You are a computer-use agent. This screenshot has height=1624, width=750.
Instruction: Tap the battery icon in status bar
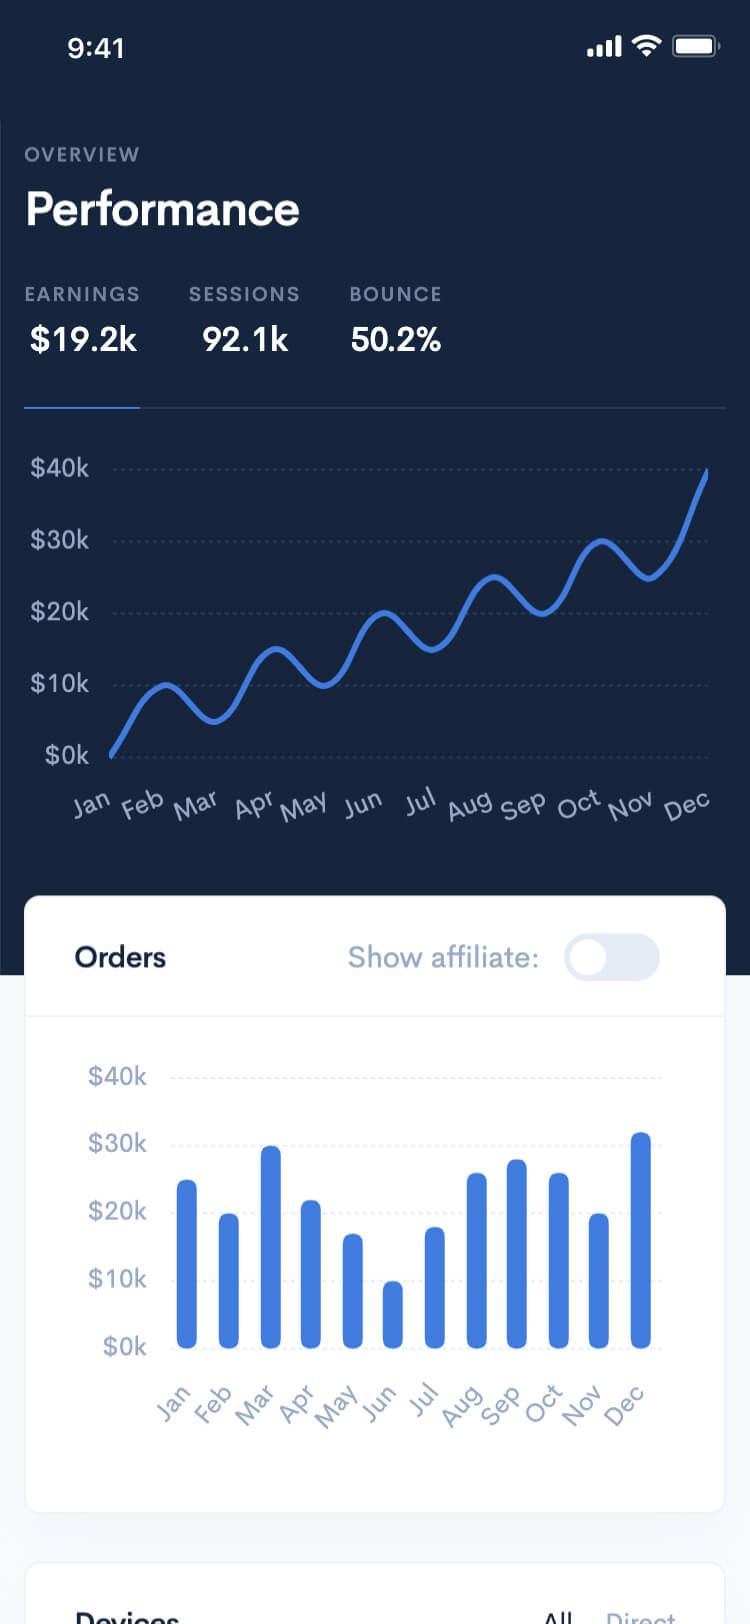pos(695,46)
